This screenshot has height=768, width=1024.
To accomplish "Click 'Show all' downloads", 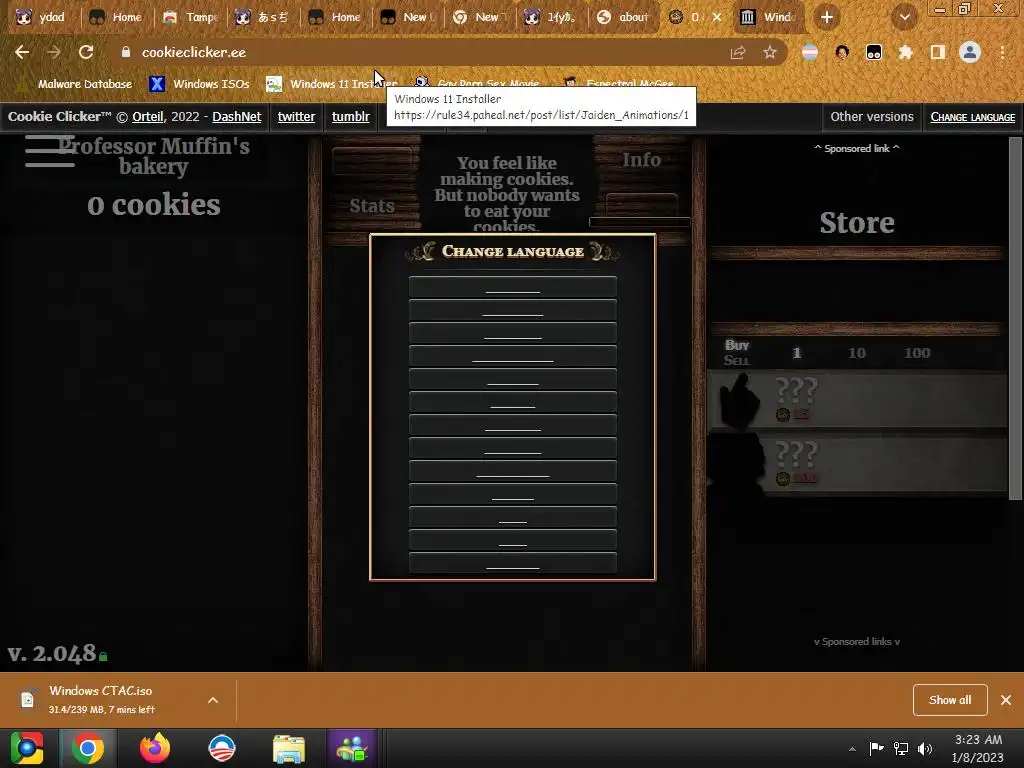I will (950, 700).
